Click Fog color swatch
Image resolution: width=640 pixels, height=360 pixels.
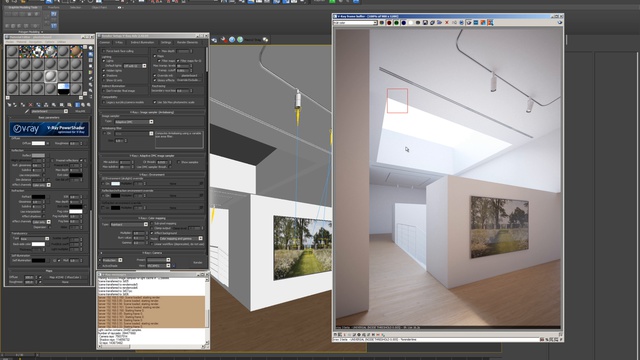click(76, 211)
